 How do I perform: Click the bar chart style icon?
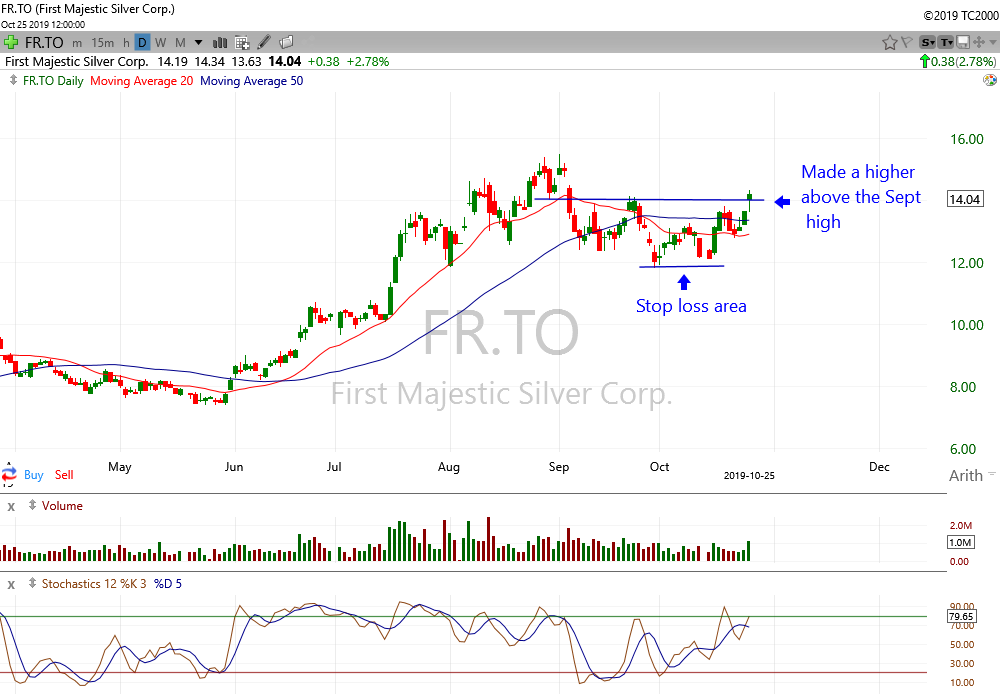point(220,43)
